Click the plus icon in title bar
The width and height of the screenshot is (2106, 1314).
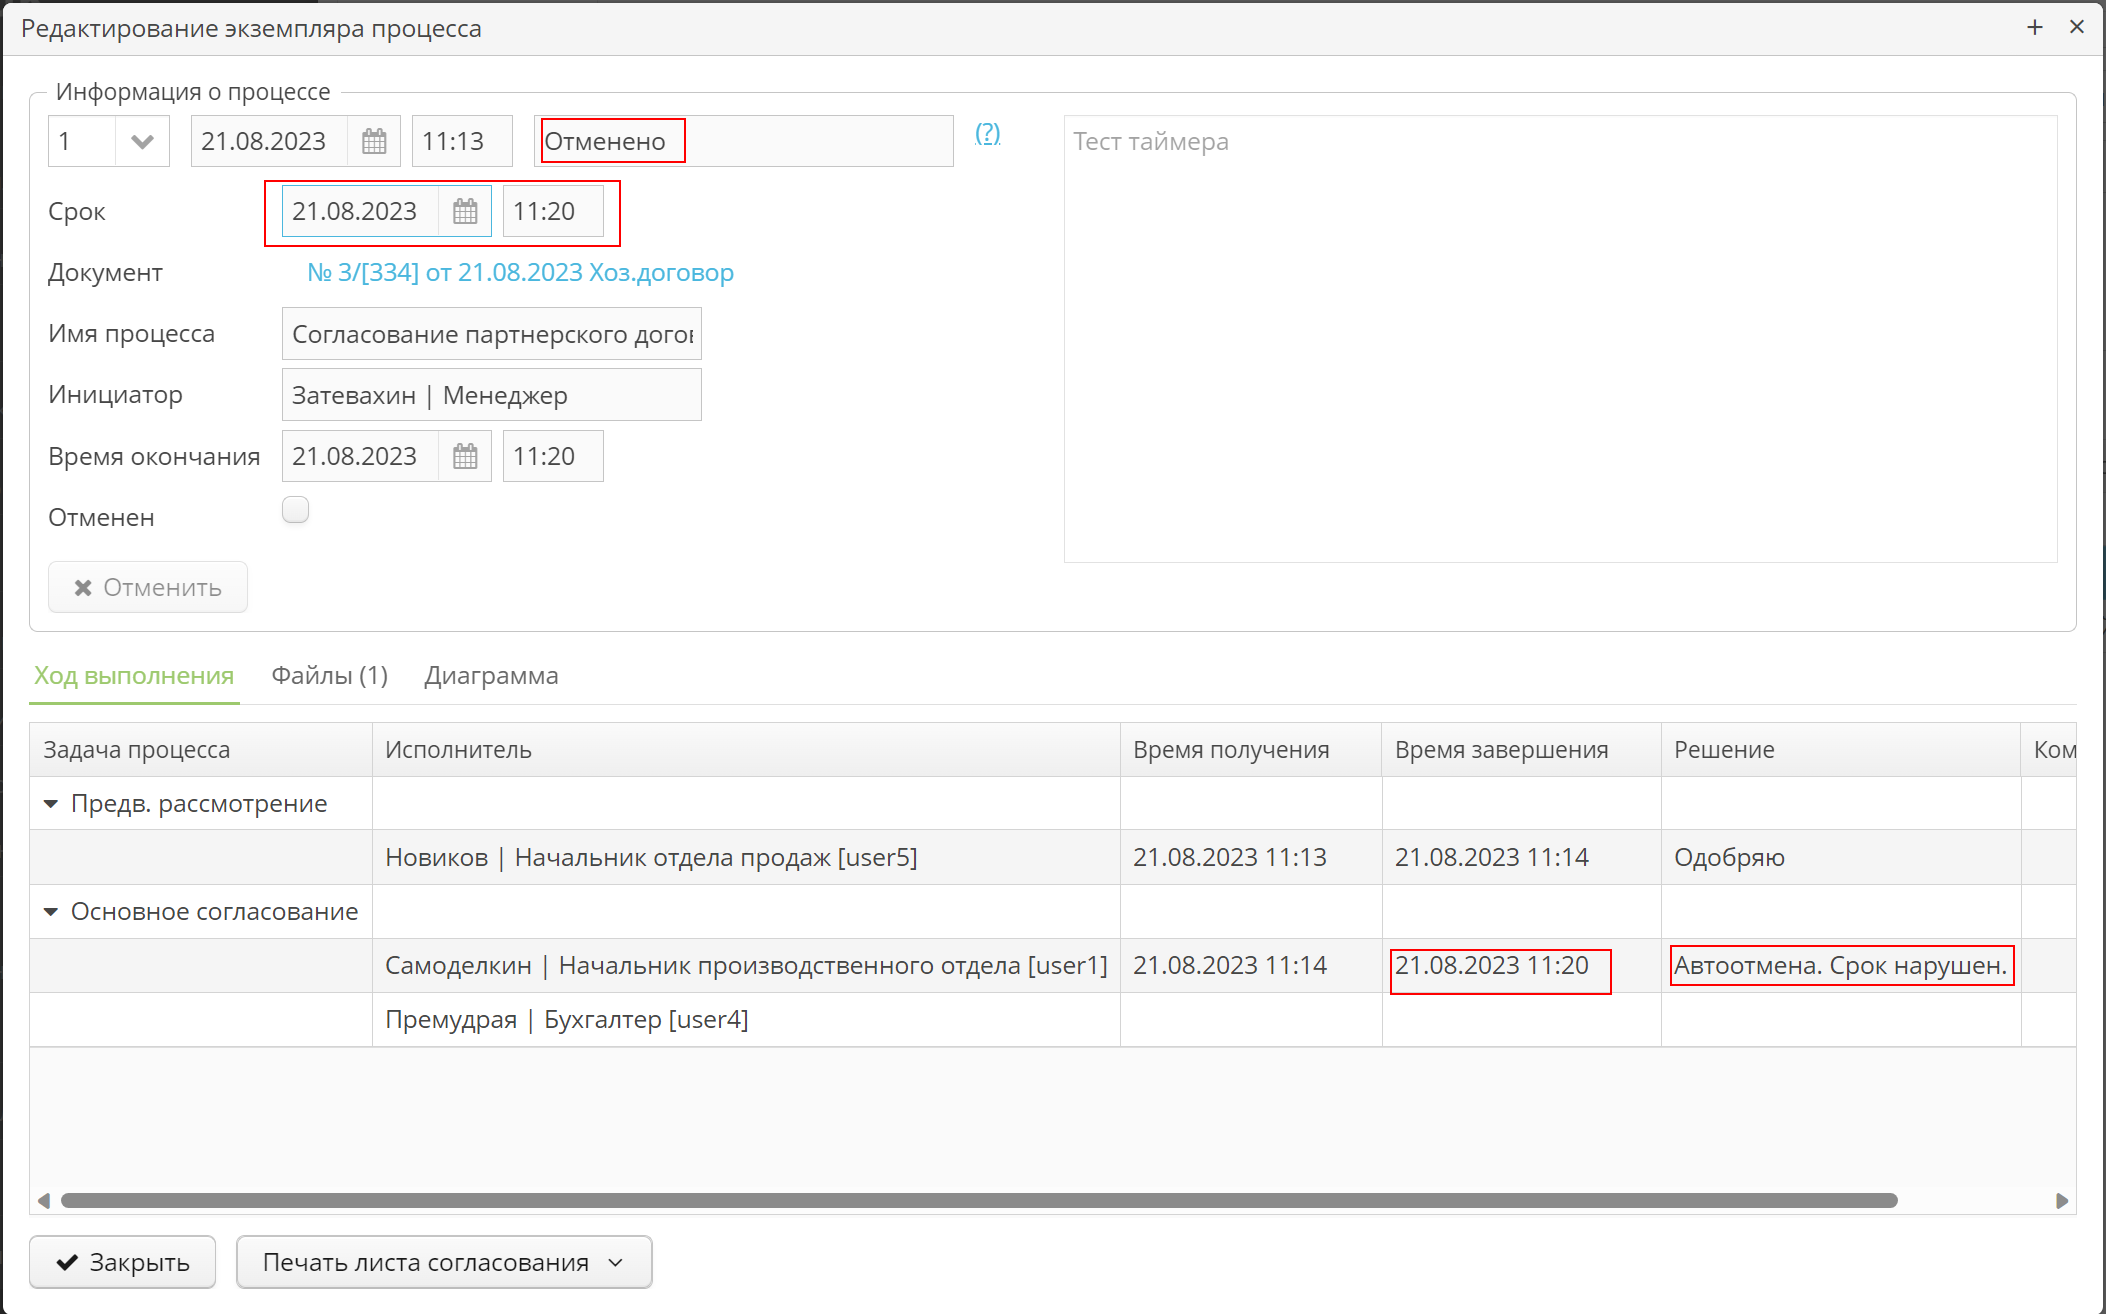(x=2034, y=28)
